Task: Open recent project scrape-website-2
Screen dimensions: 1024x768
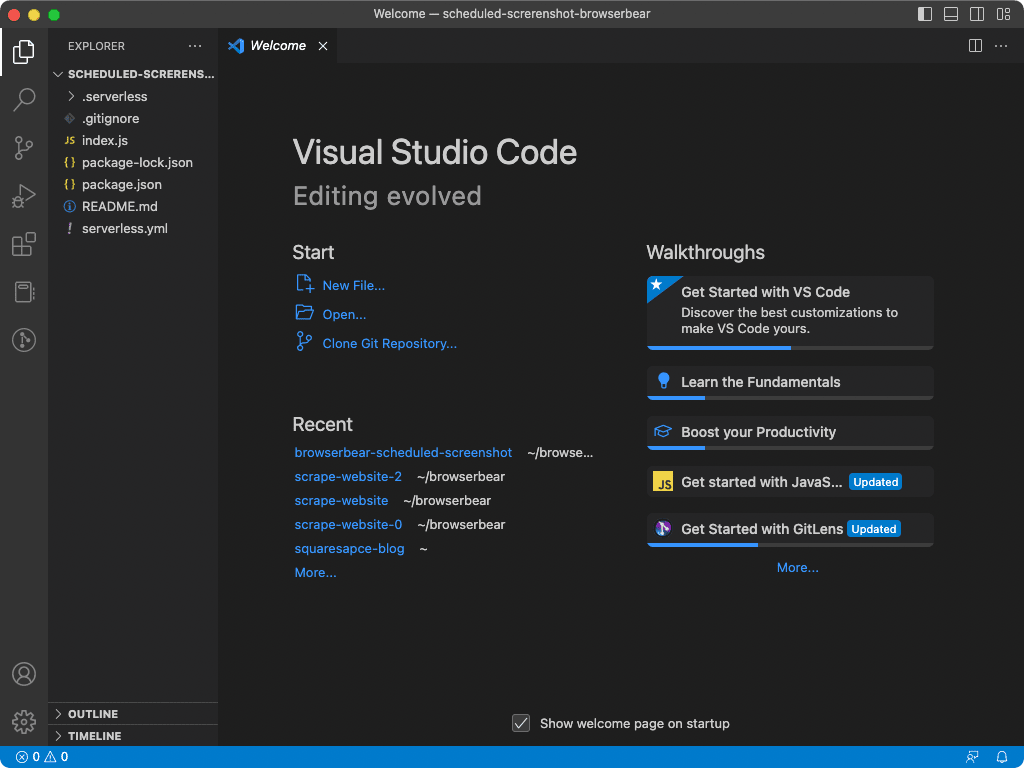Action: coord(348,477)
